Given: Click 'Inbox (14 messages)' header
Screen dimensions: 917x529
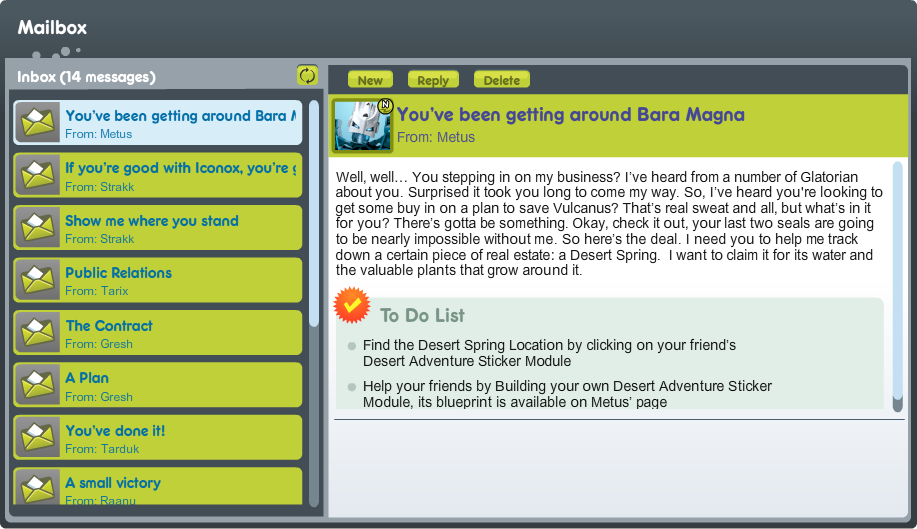Looking at the screenshot, I should 87,77.
